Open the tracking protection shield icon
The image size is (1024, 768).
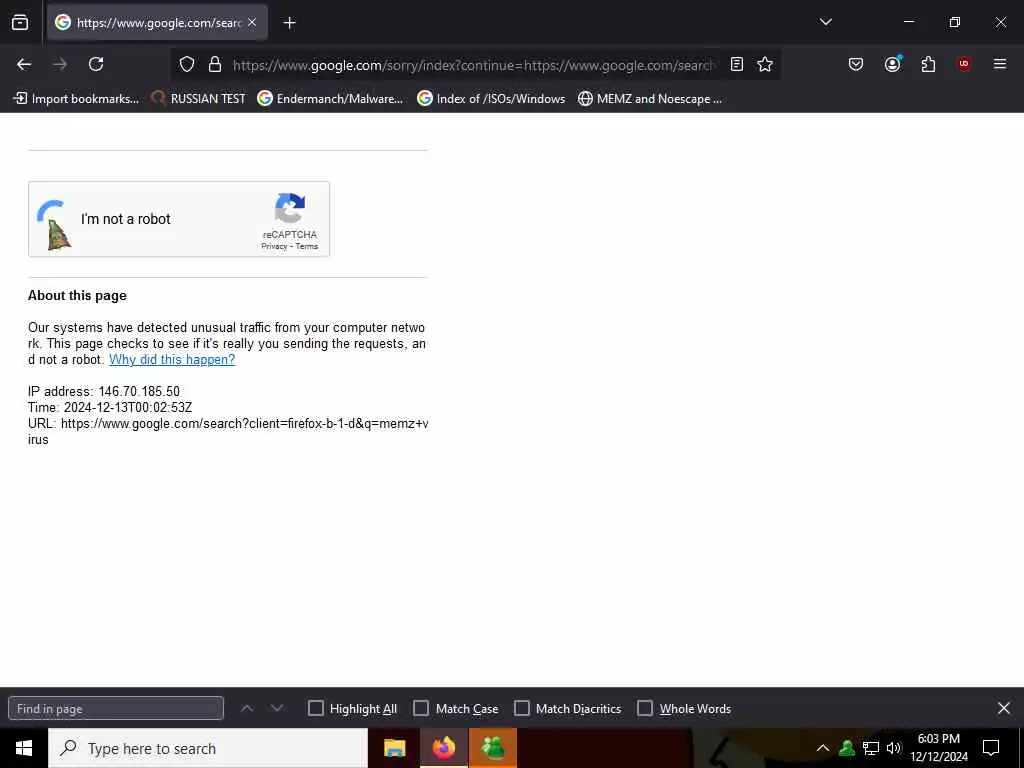tap(187, 64)
